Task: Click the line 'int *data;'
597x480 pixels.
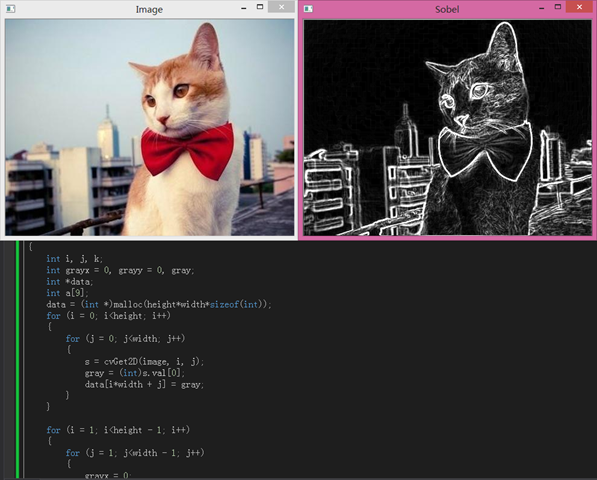Action: point(69,282)
